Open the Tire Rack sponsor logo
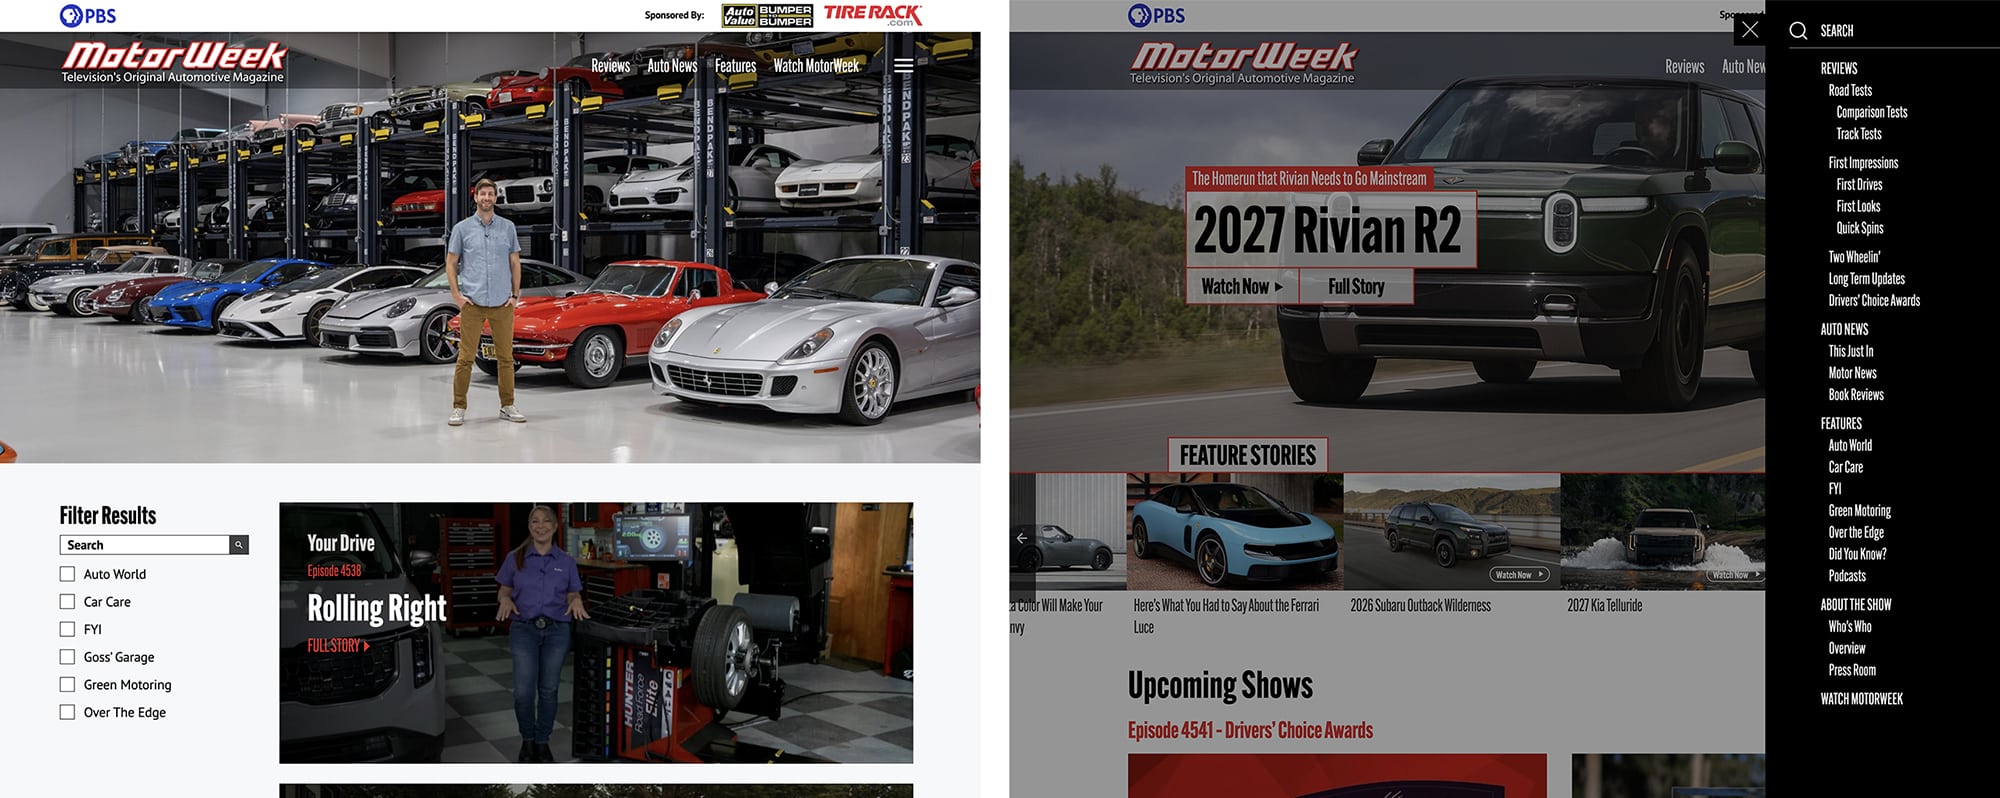Screen dimensions: 2000x798 tap(873, 14)
